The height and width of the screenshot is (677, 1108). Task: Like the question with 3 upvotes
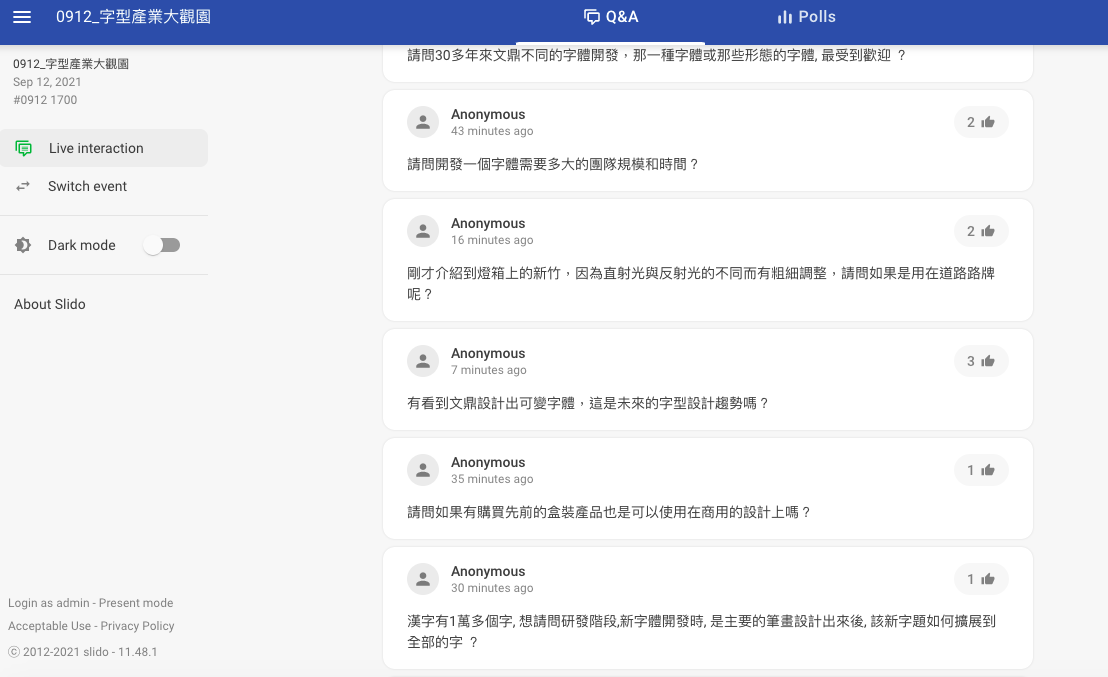[x=980, y=361]
